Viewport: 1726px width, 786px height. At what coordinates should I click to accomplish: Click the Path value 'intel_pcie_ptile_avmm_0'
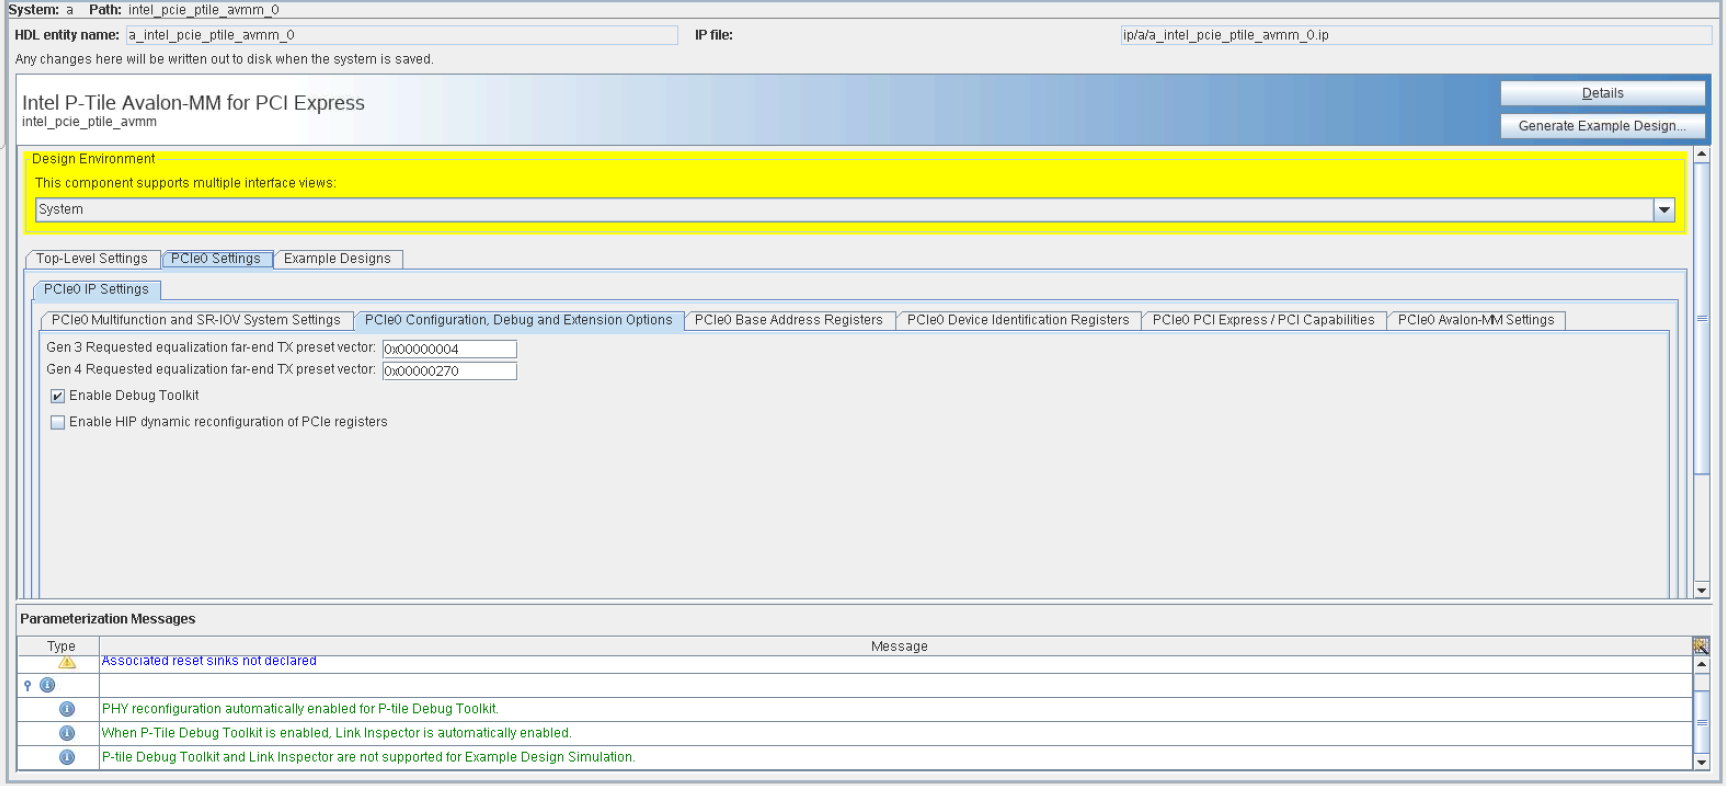click(203, 10)
